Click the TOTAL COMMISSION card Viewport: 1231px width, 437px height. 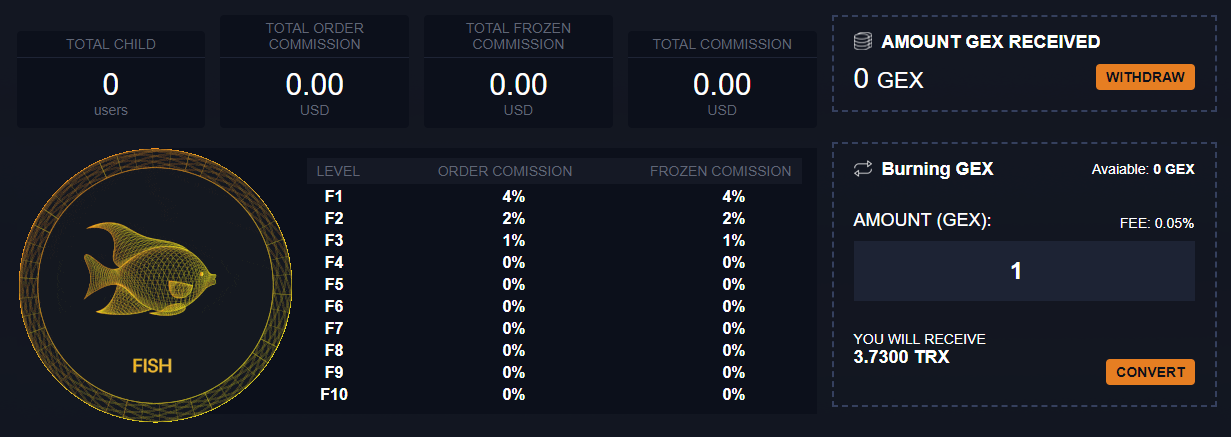click(x=722, y=79)
